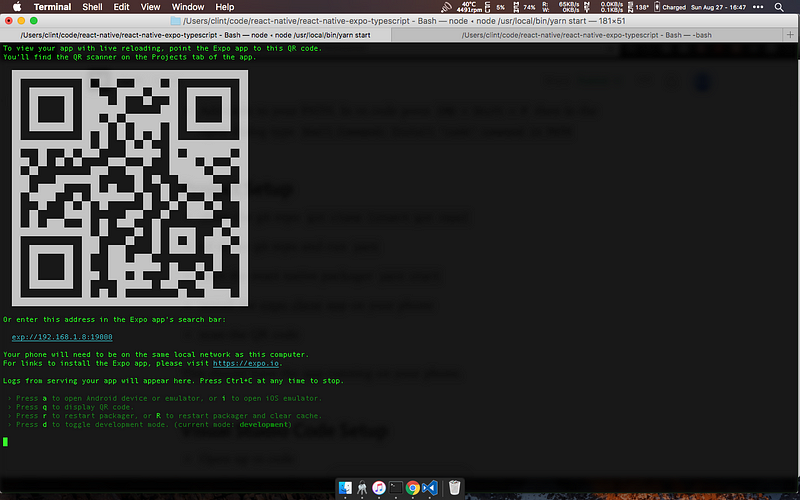Open the Shell menu
This screenshot has width=800, height=500.
[92, 7]
